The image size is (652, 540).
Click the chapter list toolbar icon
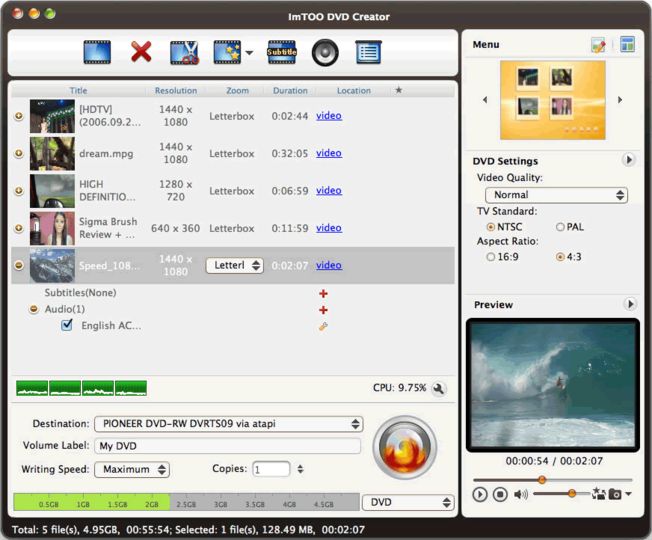(x=368, y=52)
